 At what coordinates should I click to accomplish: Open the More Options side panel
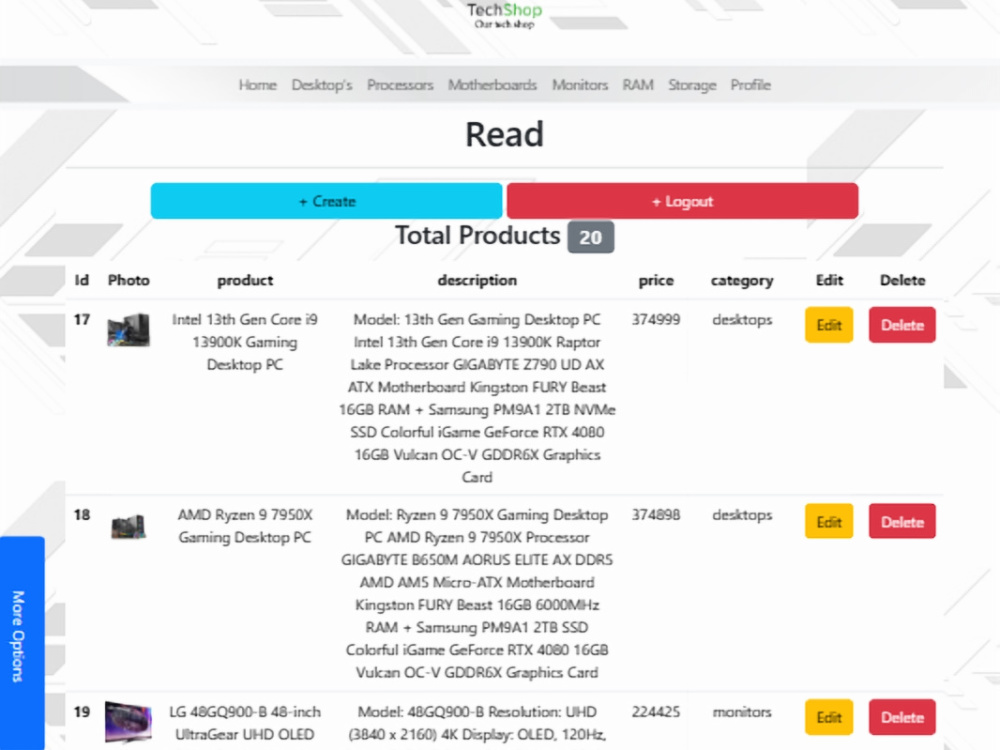(22, 643)
